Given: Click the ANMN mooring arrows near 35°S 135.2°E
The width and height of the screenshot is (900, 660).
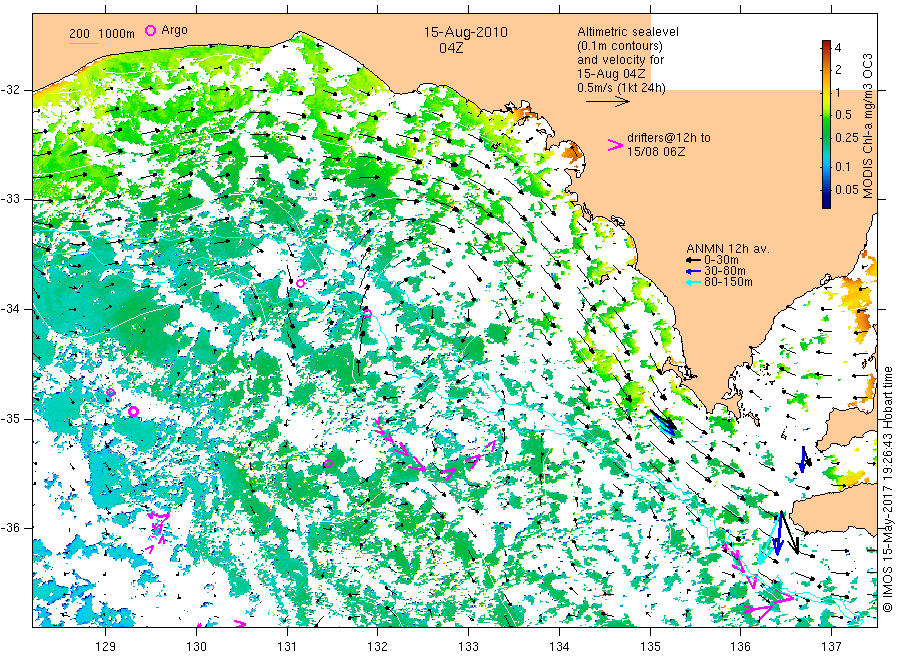Looking at the screenshot, I should (x=664, y=422).
